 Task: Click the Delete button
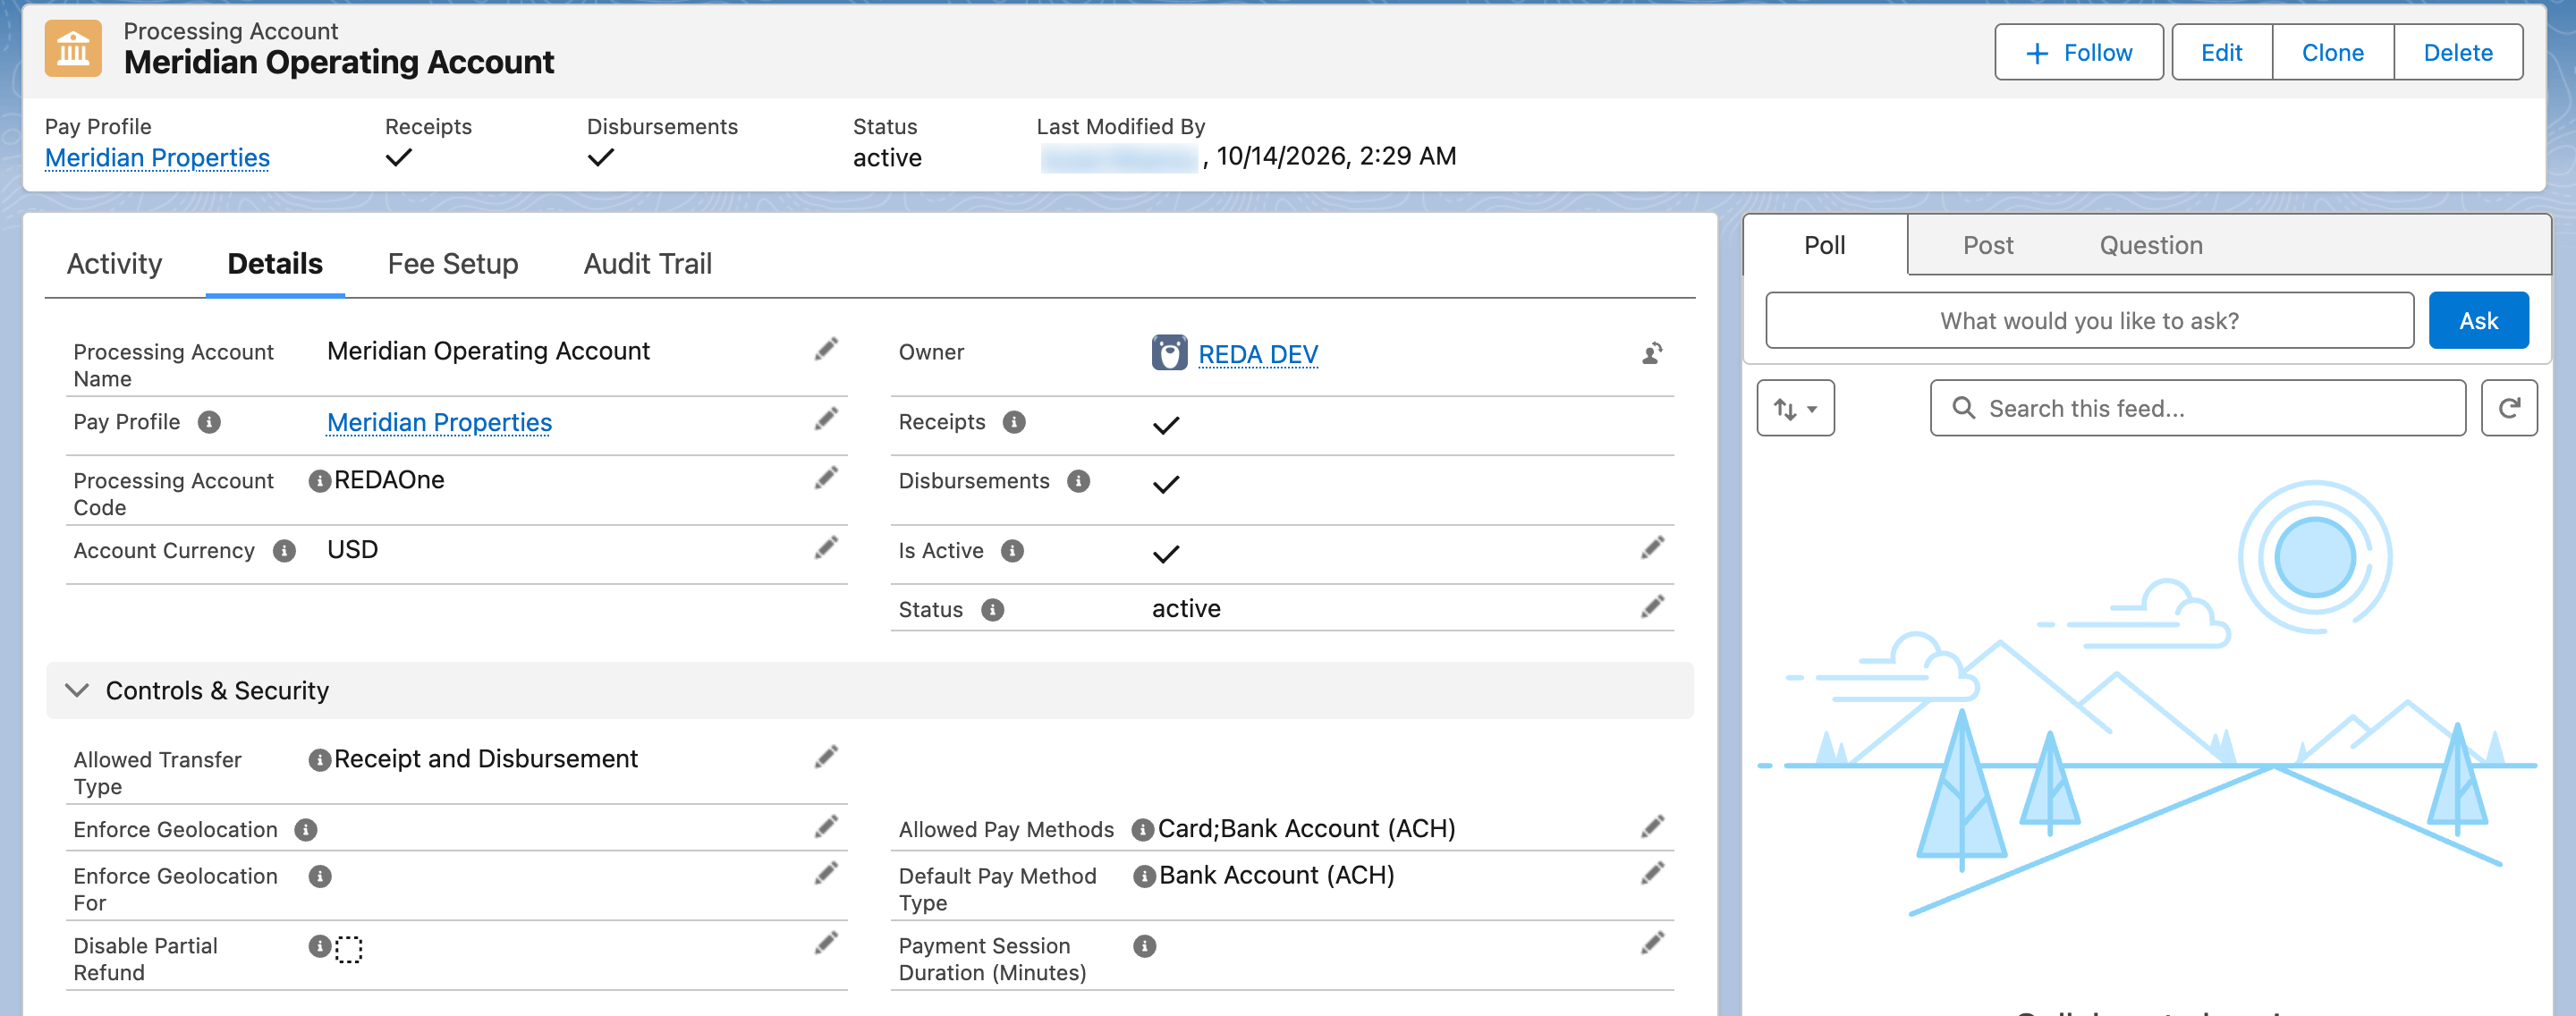tap(2458, 52)
